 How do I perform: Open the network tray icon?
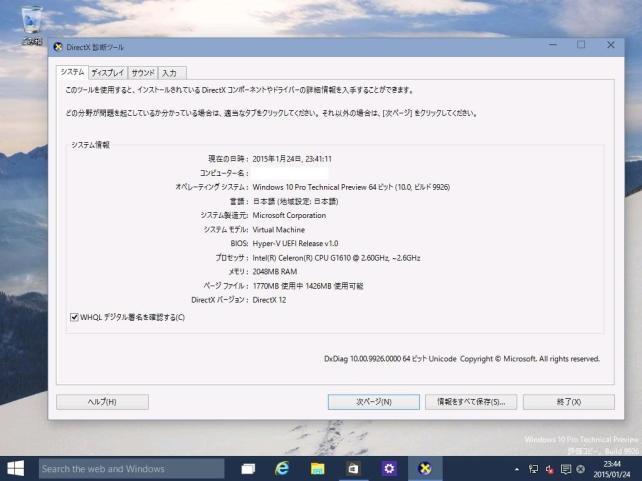533,469
